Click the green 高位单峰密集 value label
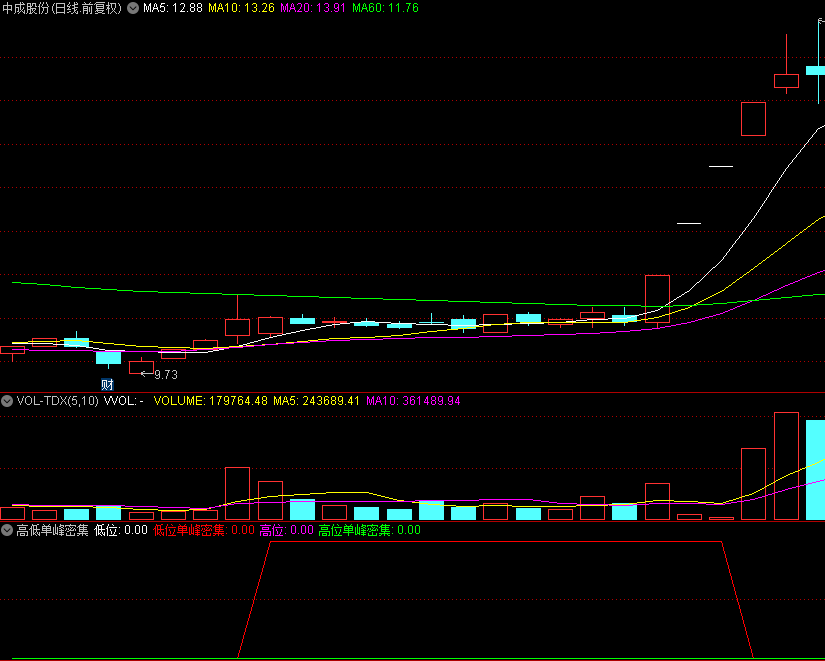 pyautogui.click(x=369, y=530)
